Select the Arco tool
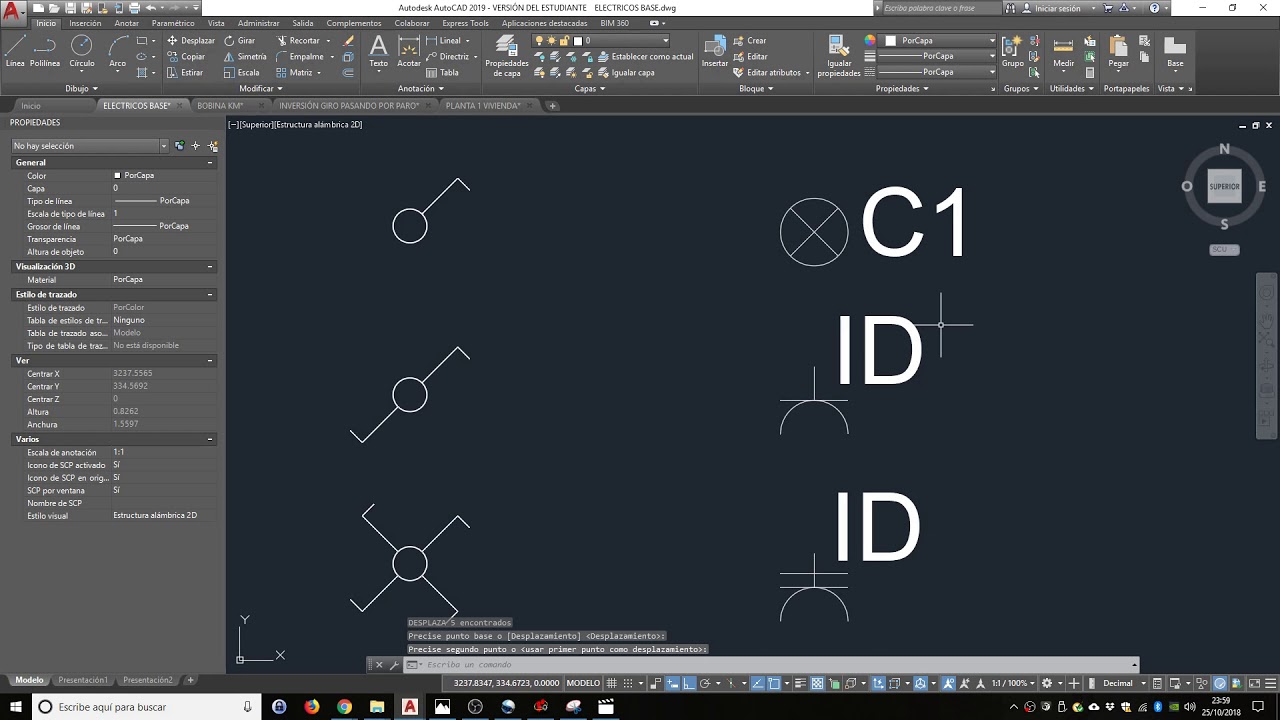Screen dimensions: 1280x720 coord(118,51)
